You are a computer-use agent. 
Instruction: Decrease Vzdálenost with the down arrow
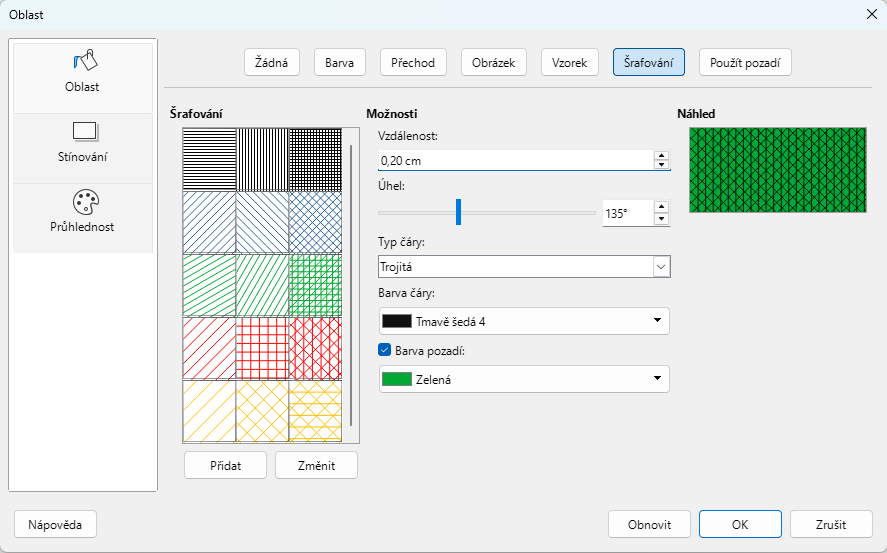(661, 165)
